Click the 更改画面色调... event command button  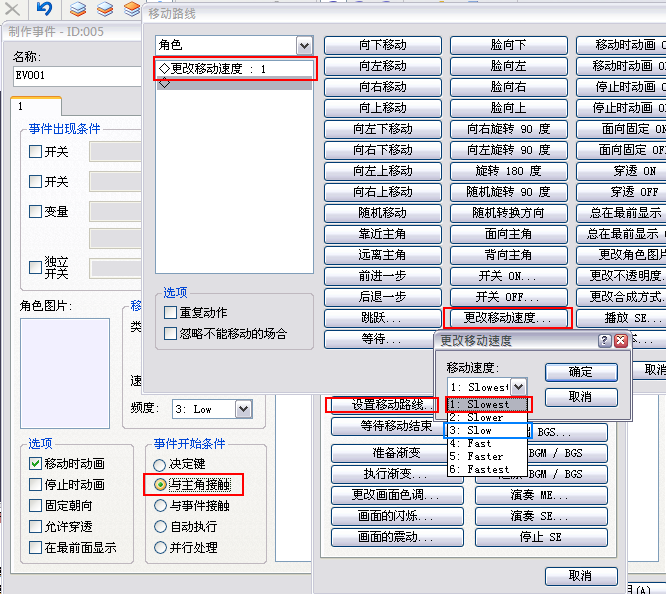[x=397, y=495]
